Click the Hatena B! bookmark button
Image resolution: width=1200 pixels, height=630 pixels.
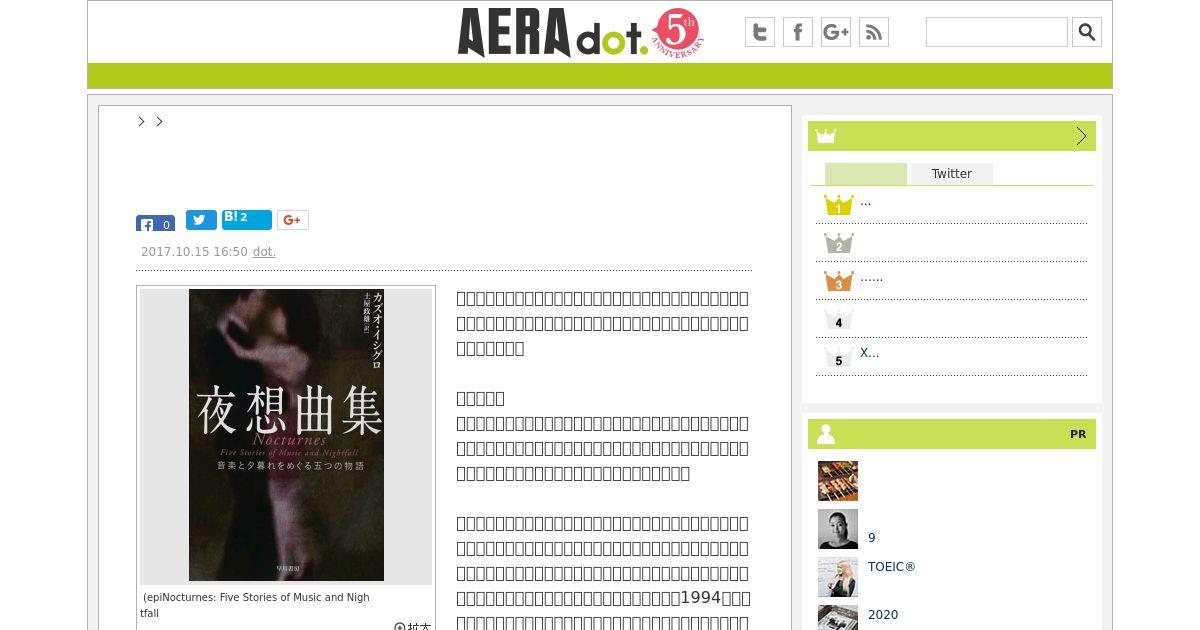(247, 220)
